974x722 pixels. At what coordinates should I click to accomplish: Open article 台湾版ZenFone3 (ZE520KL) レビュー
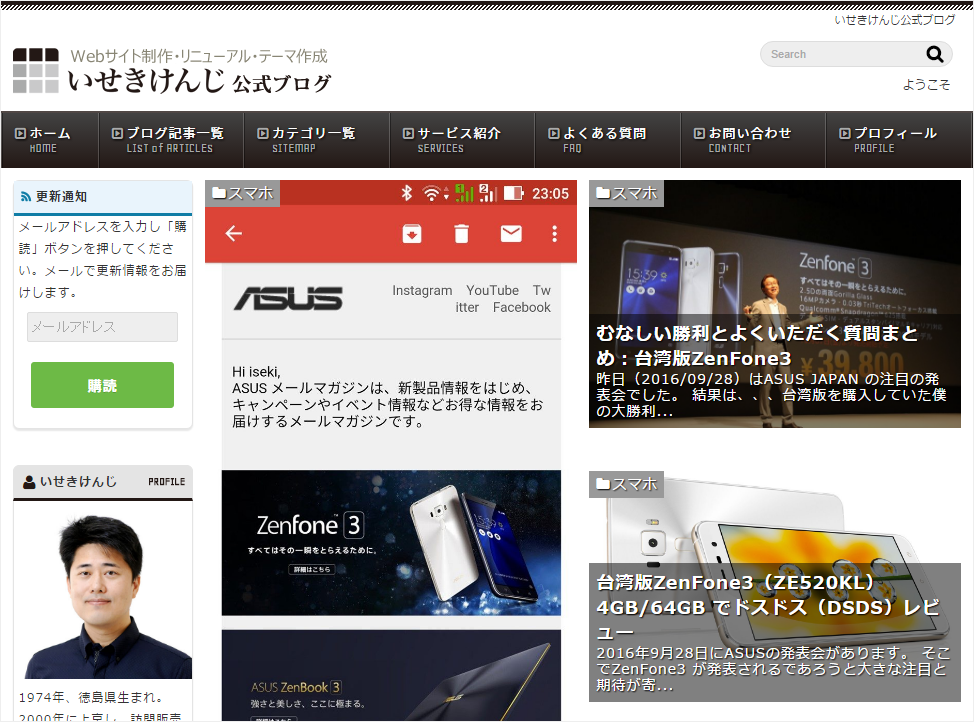(x=768, y=607)
